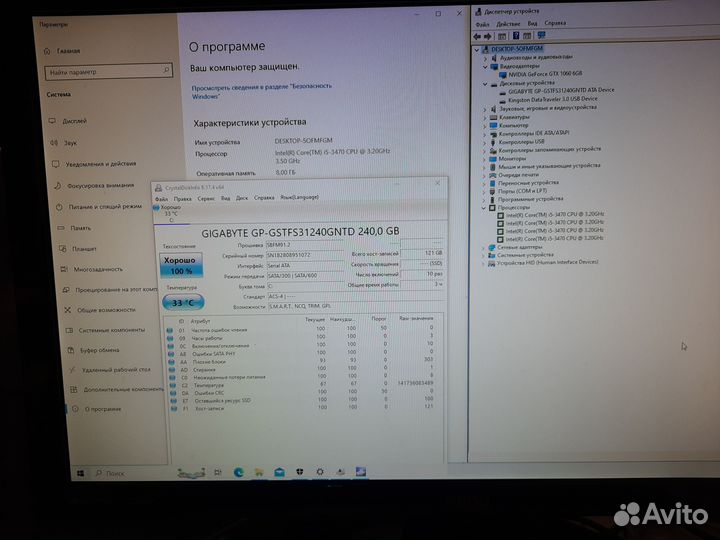The height and width of the screenshot is (540, 720).
Task: Open Task View on the taskbar
Action: [x=218, y=472]
